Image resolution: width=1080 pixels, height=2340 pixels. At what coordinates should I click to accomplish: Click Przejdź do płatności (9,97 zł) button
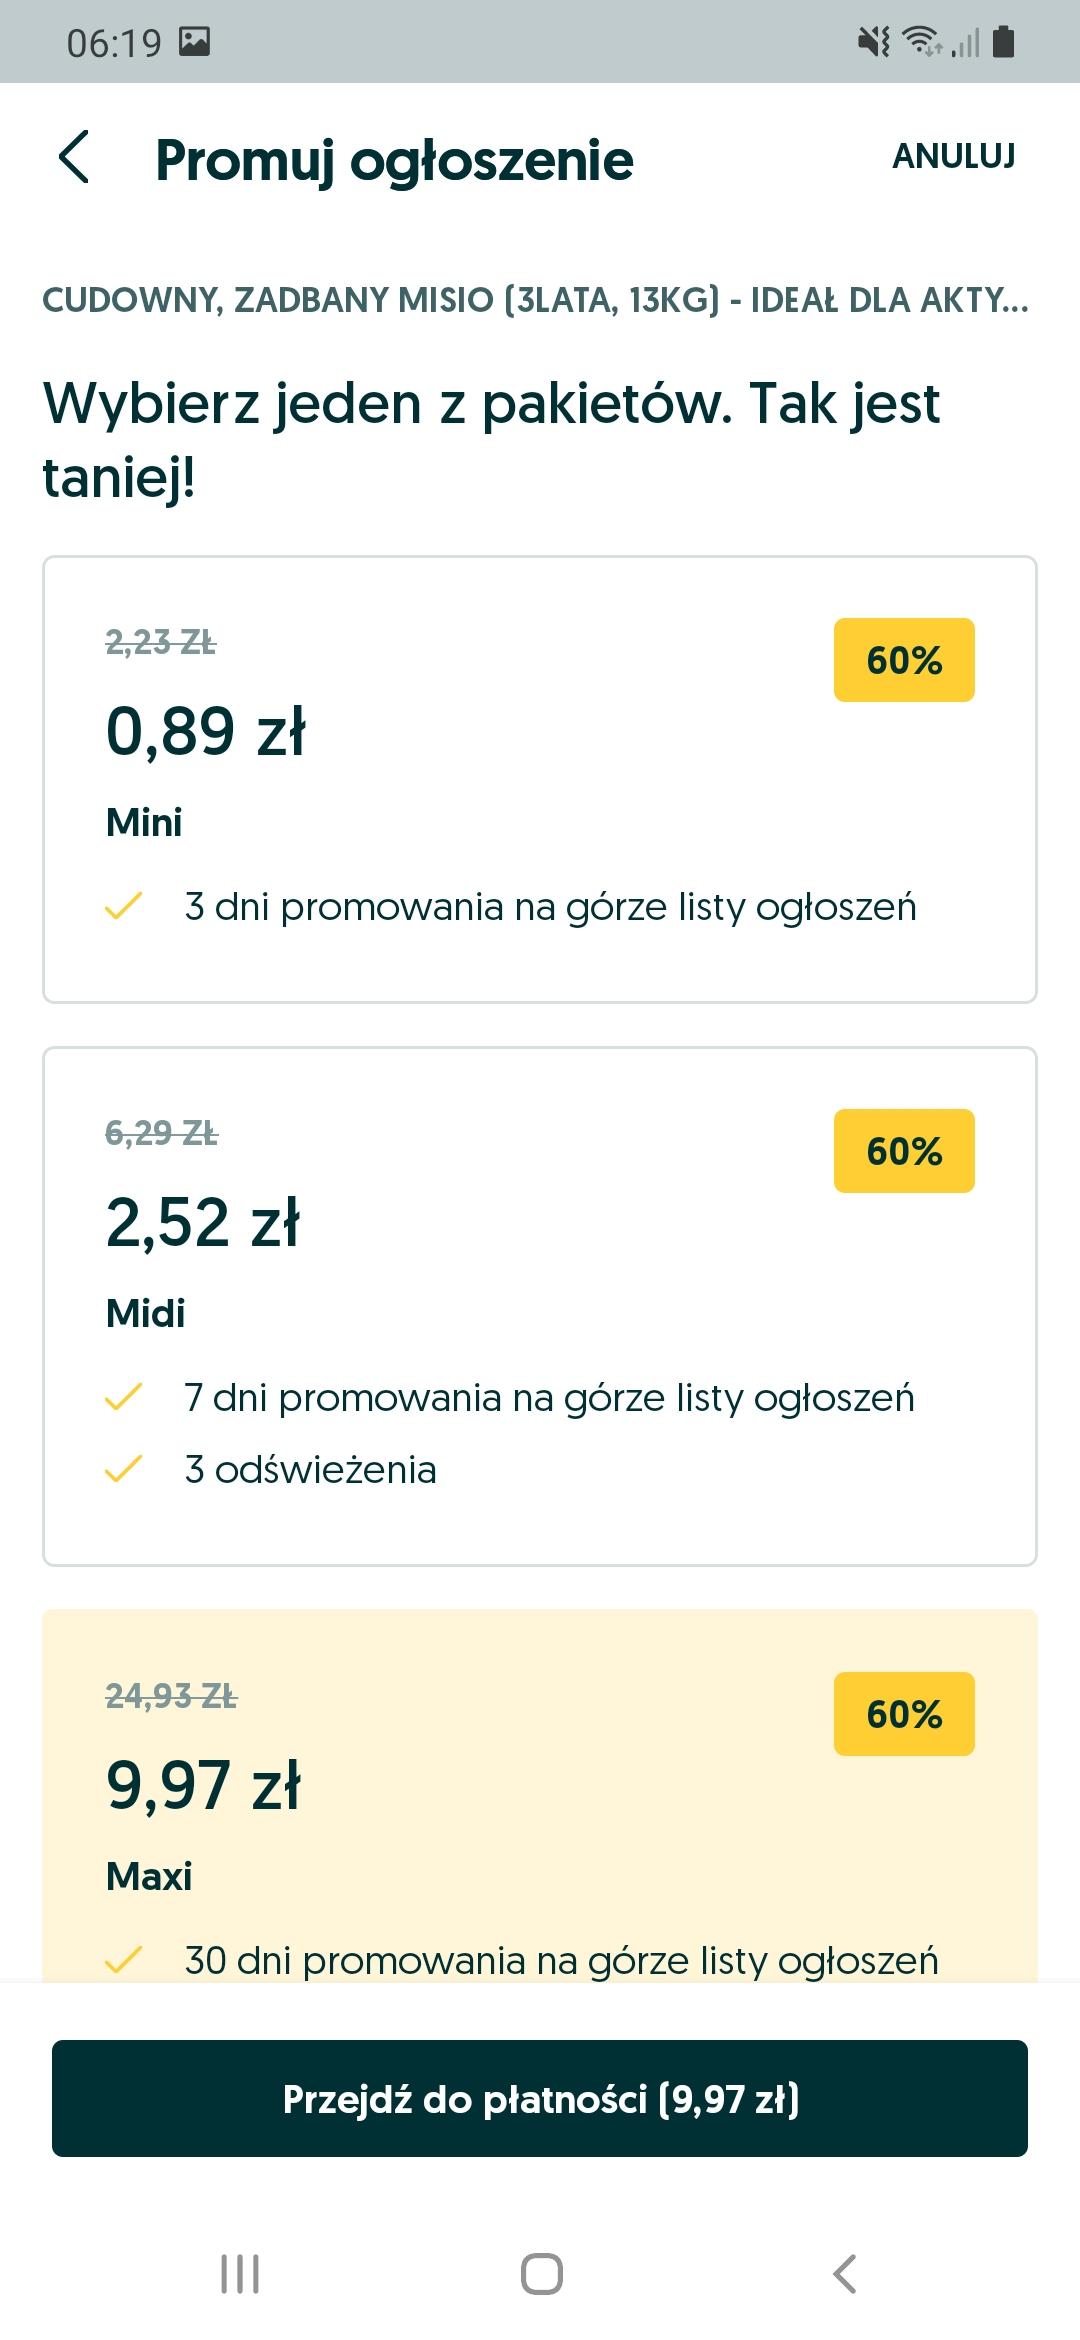coord(540,2099)
